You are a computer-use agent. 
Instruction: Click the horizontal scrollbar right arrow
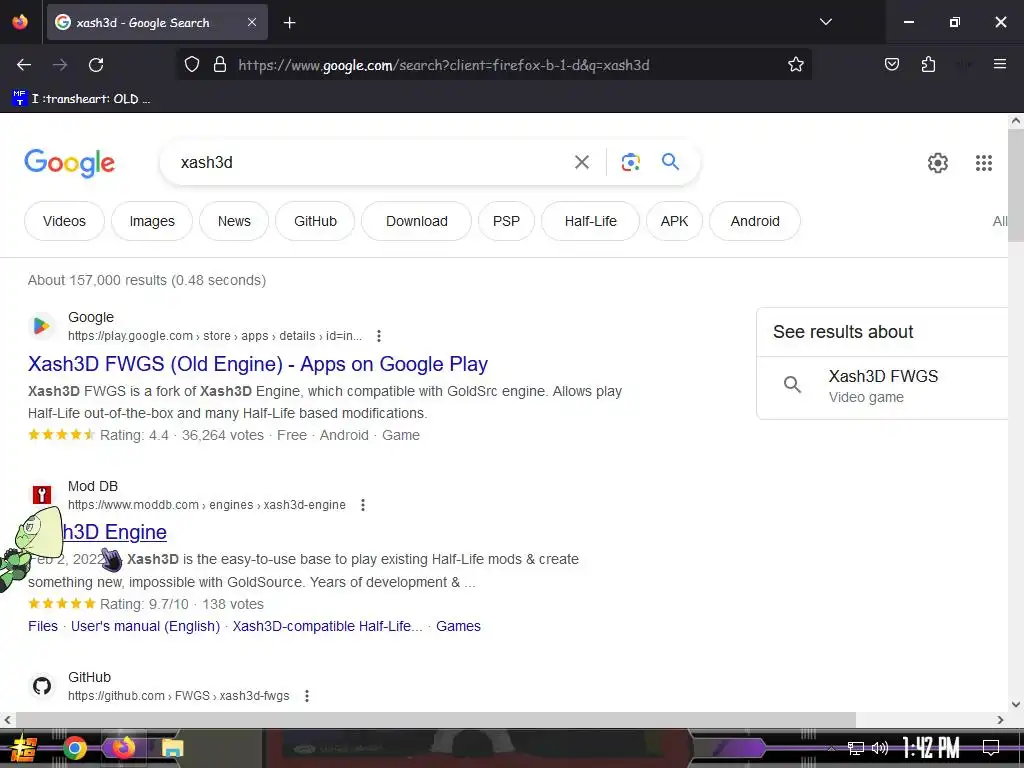(1000, 720)
